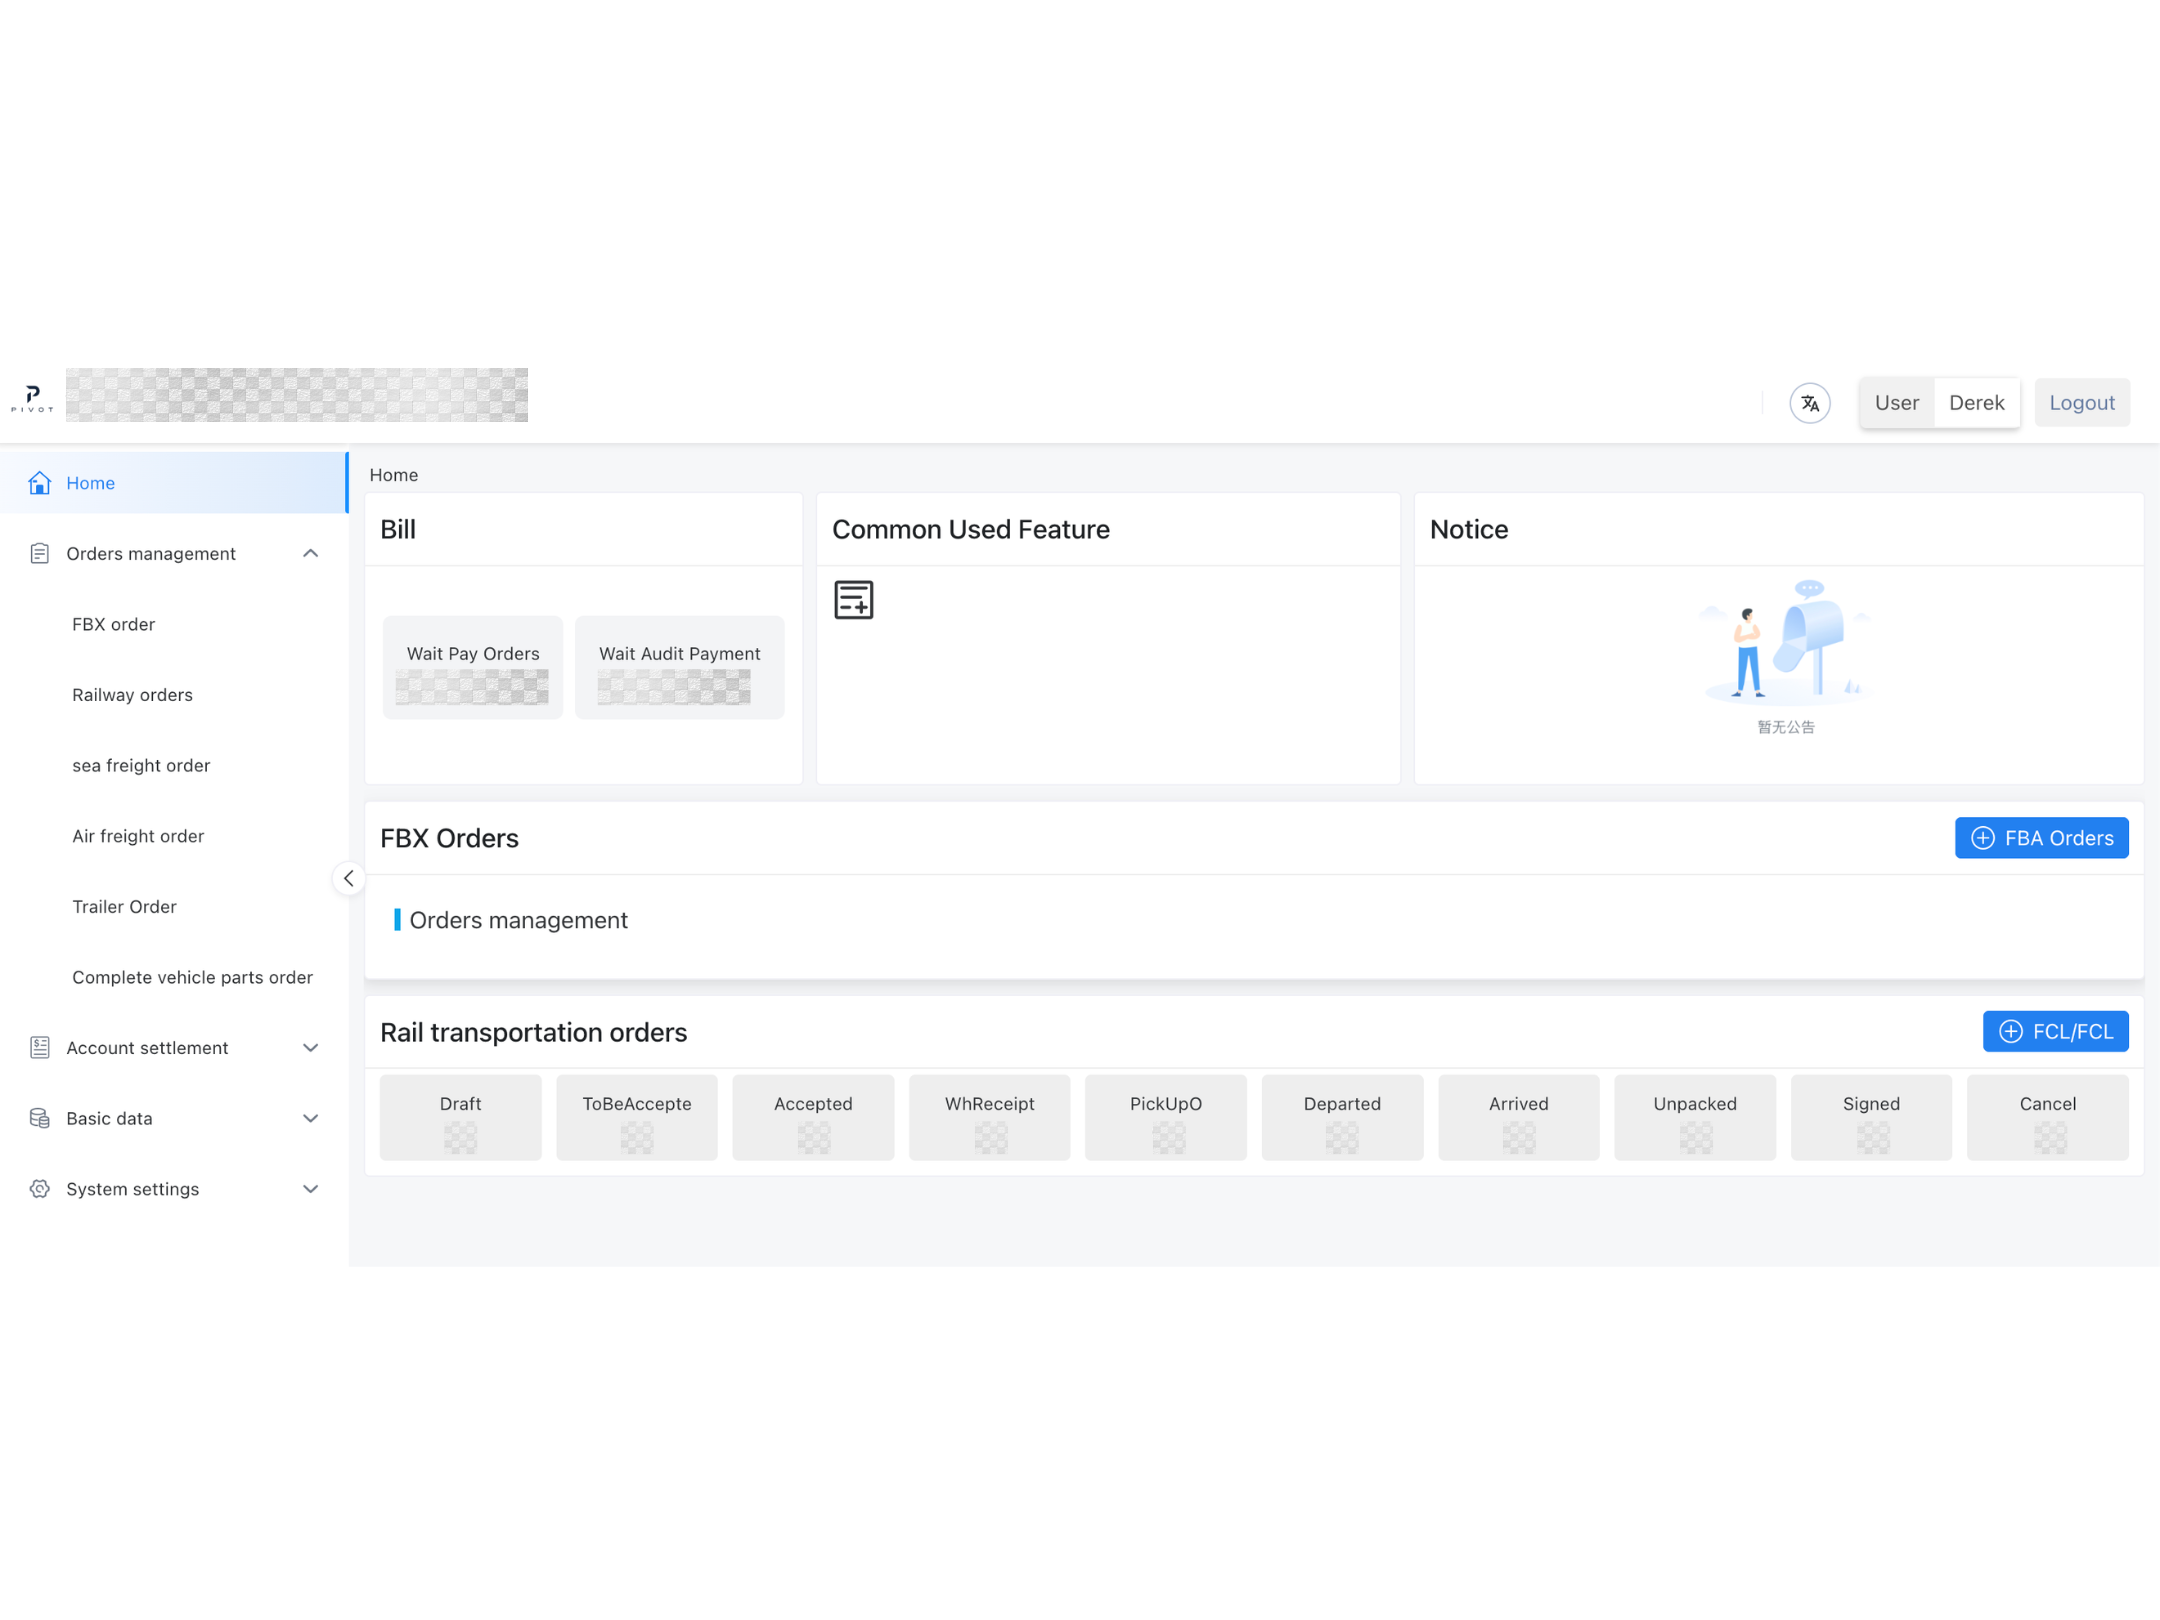Expand the System settings chevron
The width and height of the screenshot is (2160, 1620).
[310, 1188]
